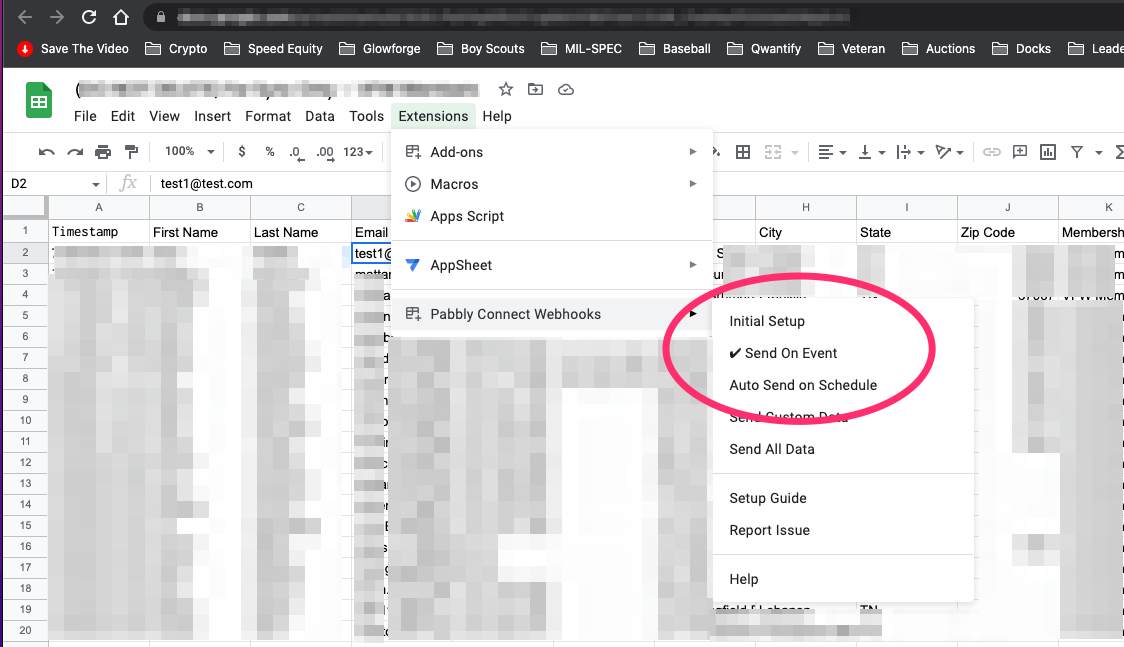Format as percent
Image resolution: width=1124 pixels, height=647 pixels.
pyautogui.click(x=270, y=152)
